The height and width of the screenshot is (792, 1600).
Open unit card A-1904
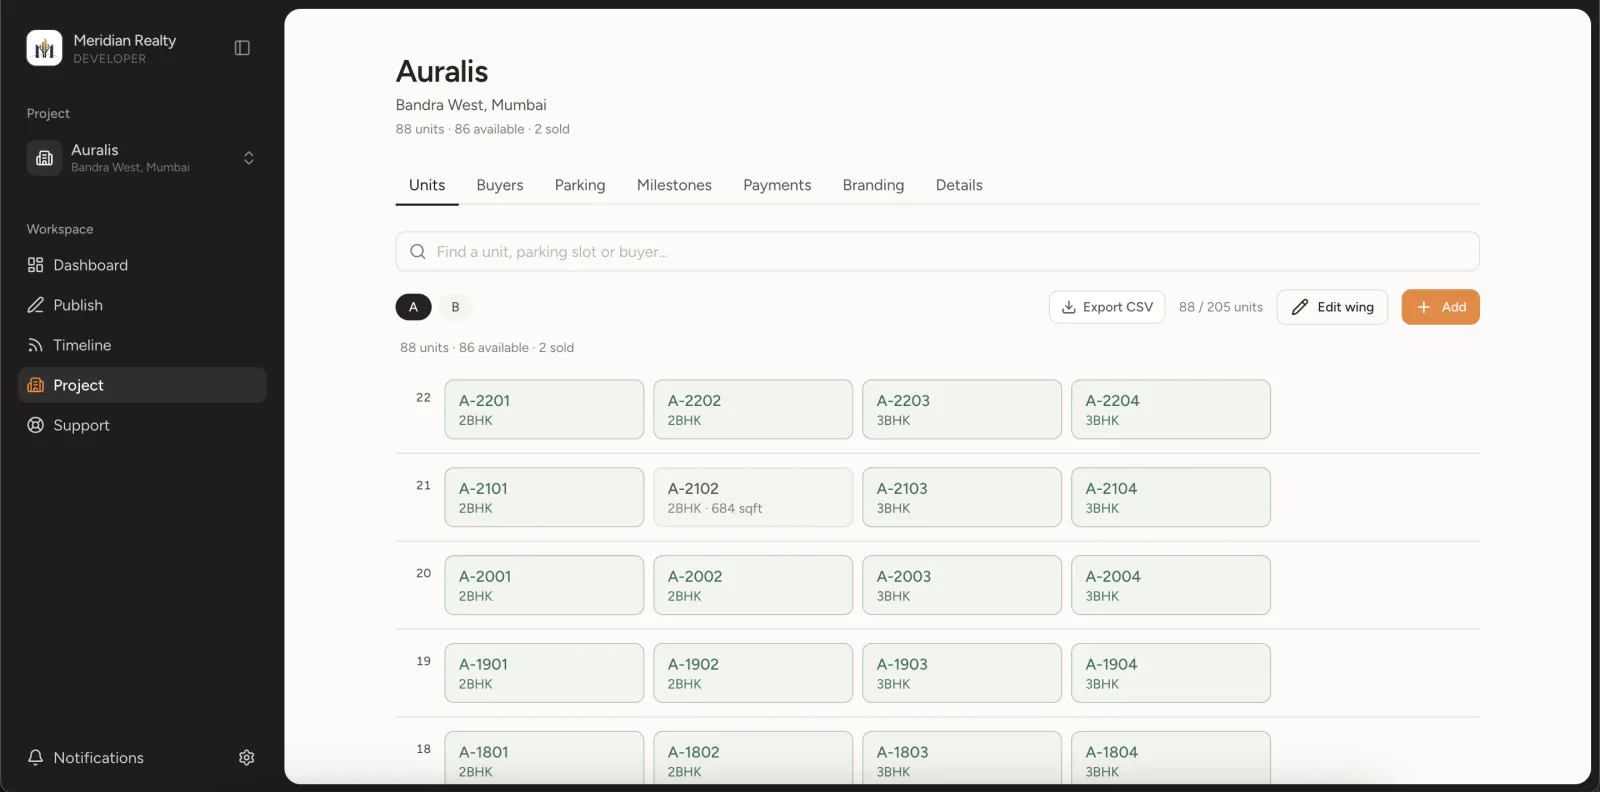[1171, 673]
